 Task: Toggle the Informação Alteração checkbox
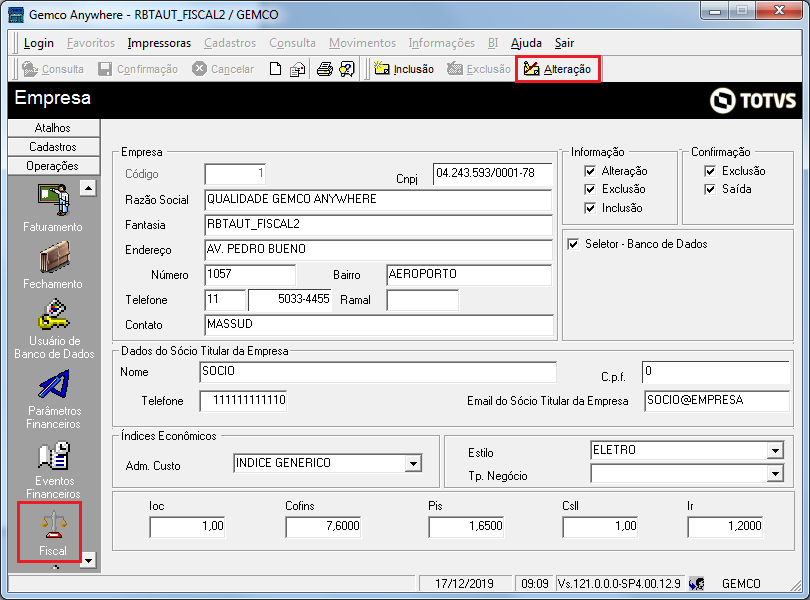590,171
